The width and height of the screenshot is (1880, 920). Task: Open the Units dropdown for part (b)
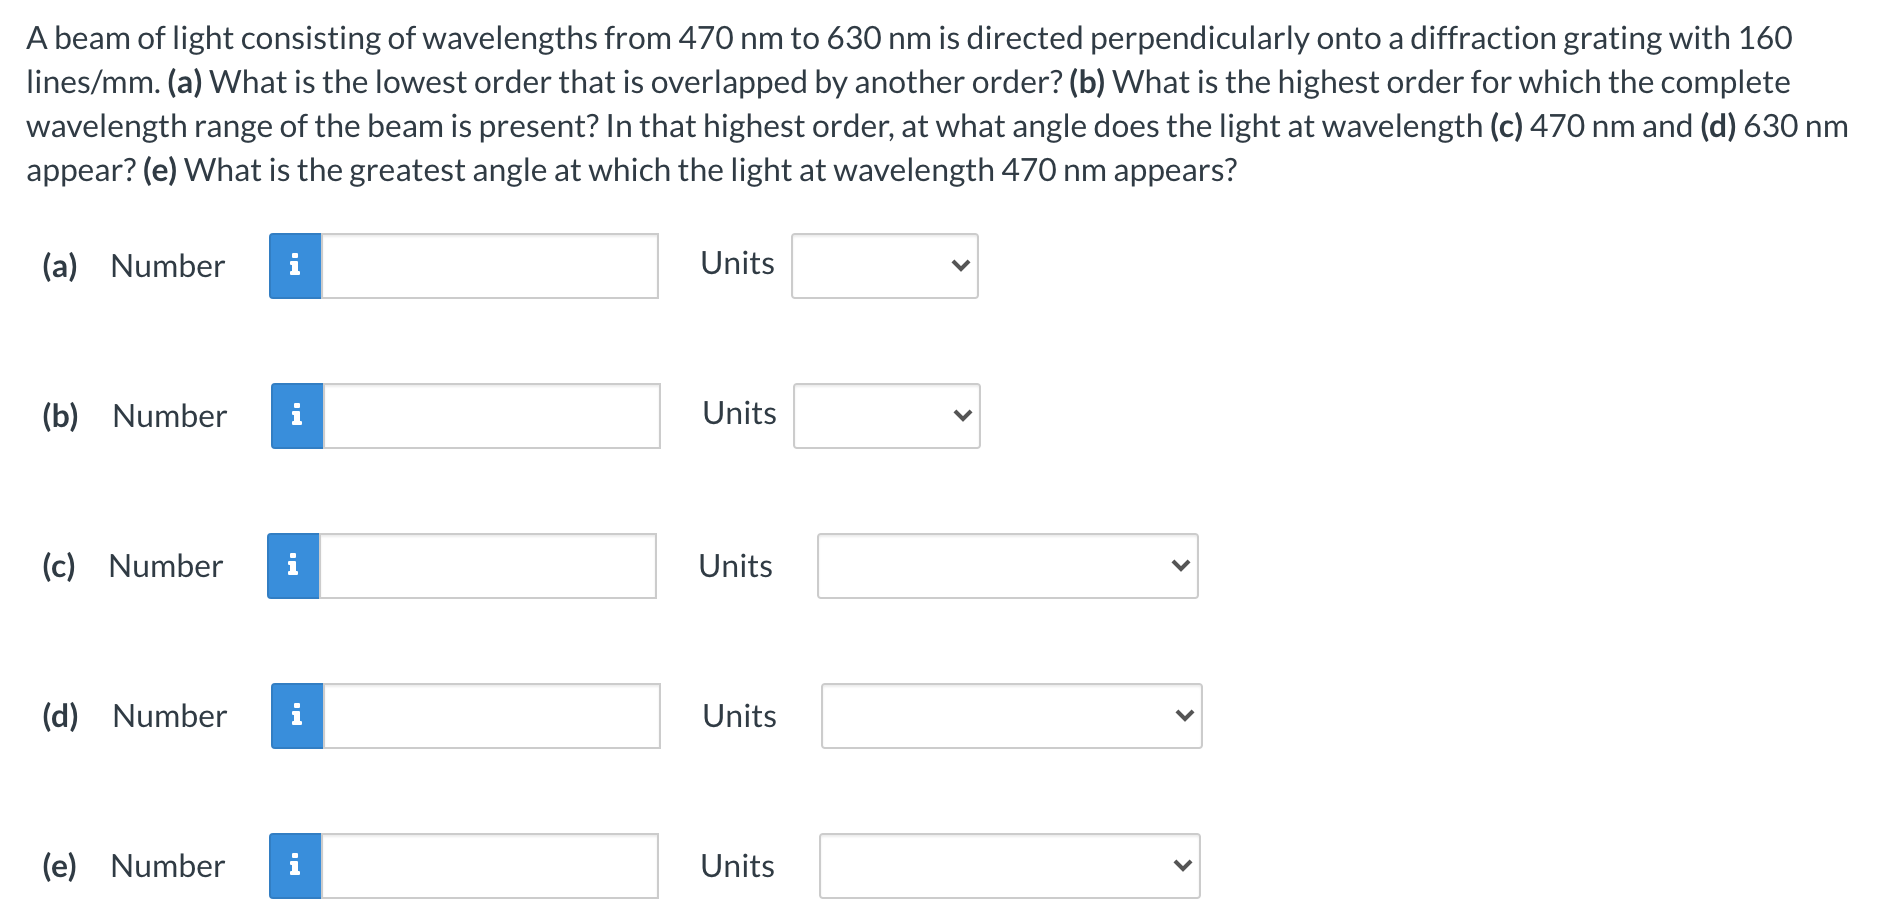tap(886, 415)
